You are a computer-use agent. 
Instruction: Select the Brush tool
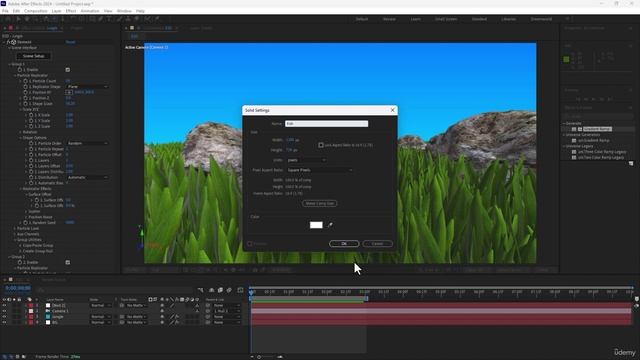pos(119,19)
